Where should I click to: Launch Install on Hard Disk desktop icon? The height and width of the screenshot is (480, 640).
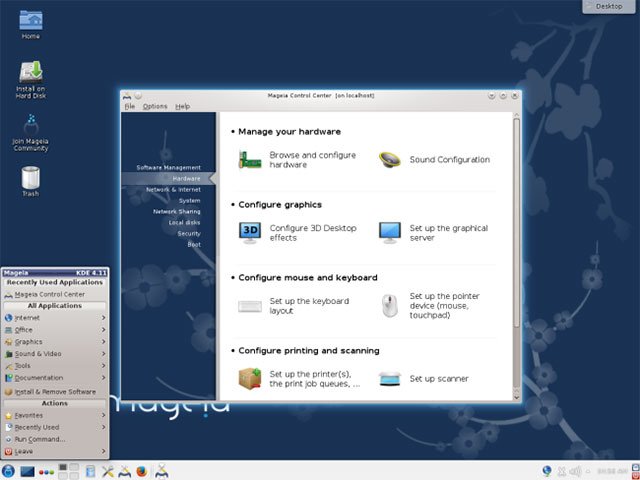pos(31,72)
